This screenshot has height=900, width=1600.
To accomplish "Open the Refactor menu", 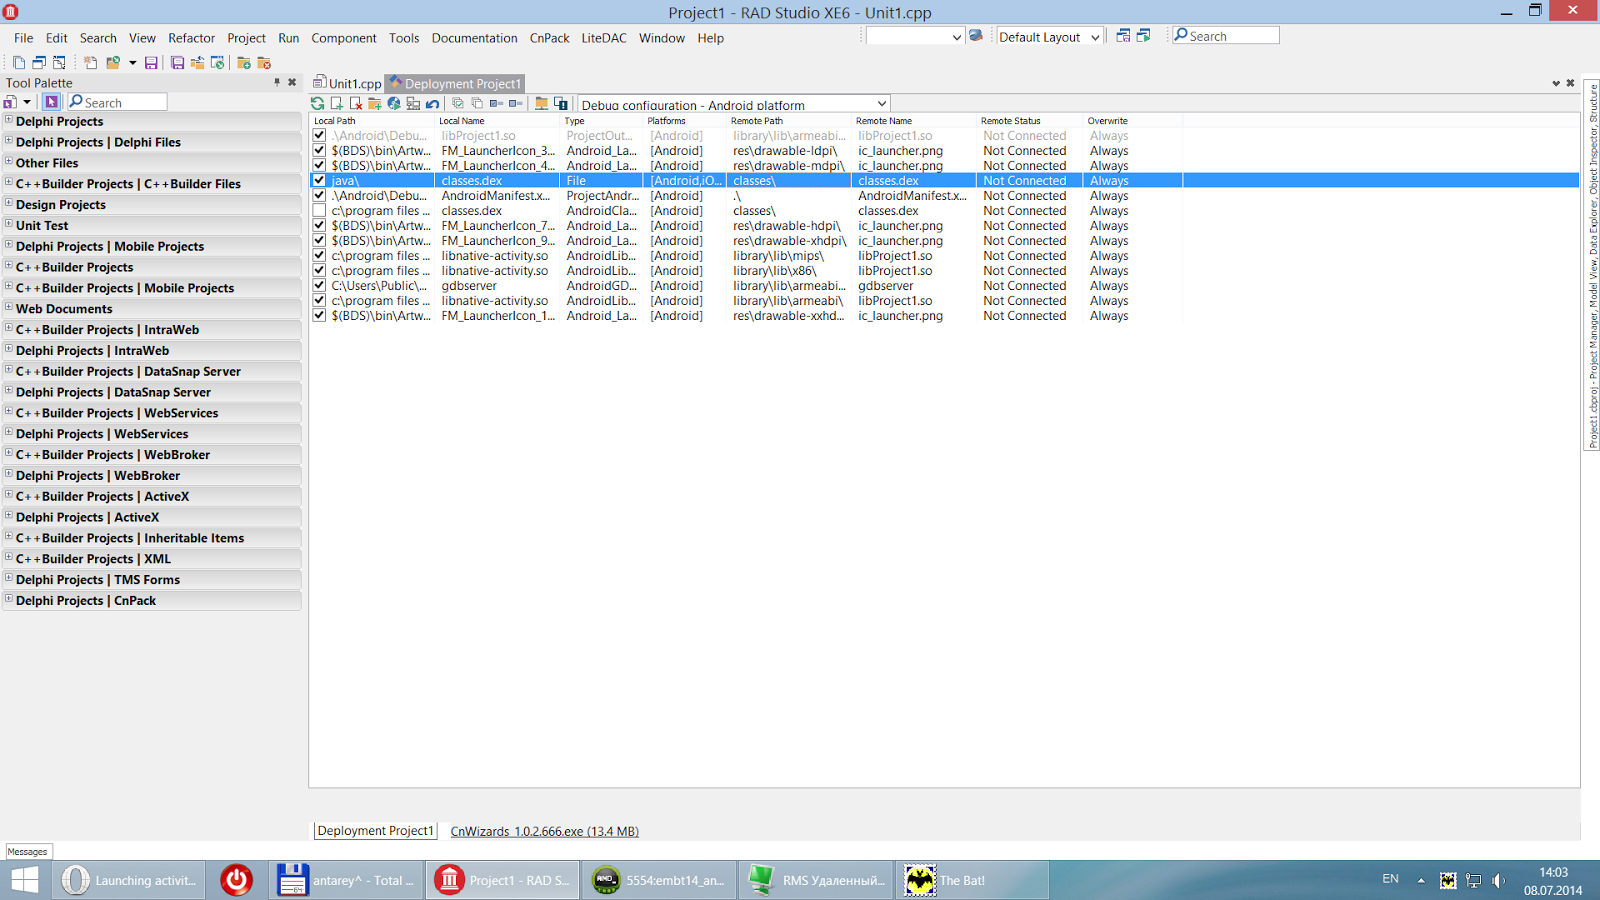I will (x=191, y=38).
